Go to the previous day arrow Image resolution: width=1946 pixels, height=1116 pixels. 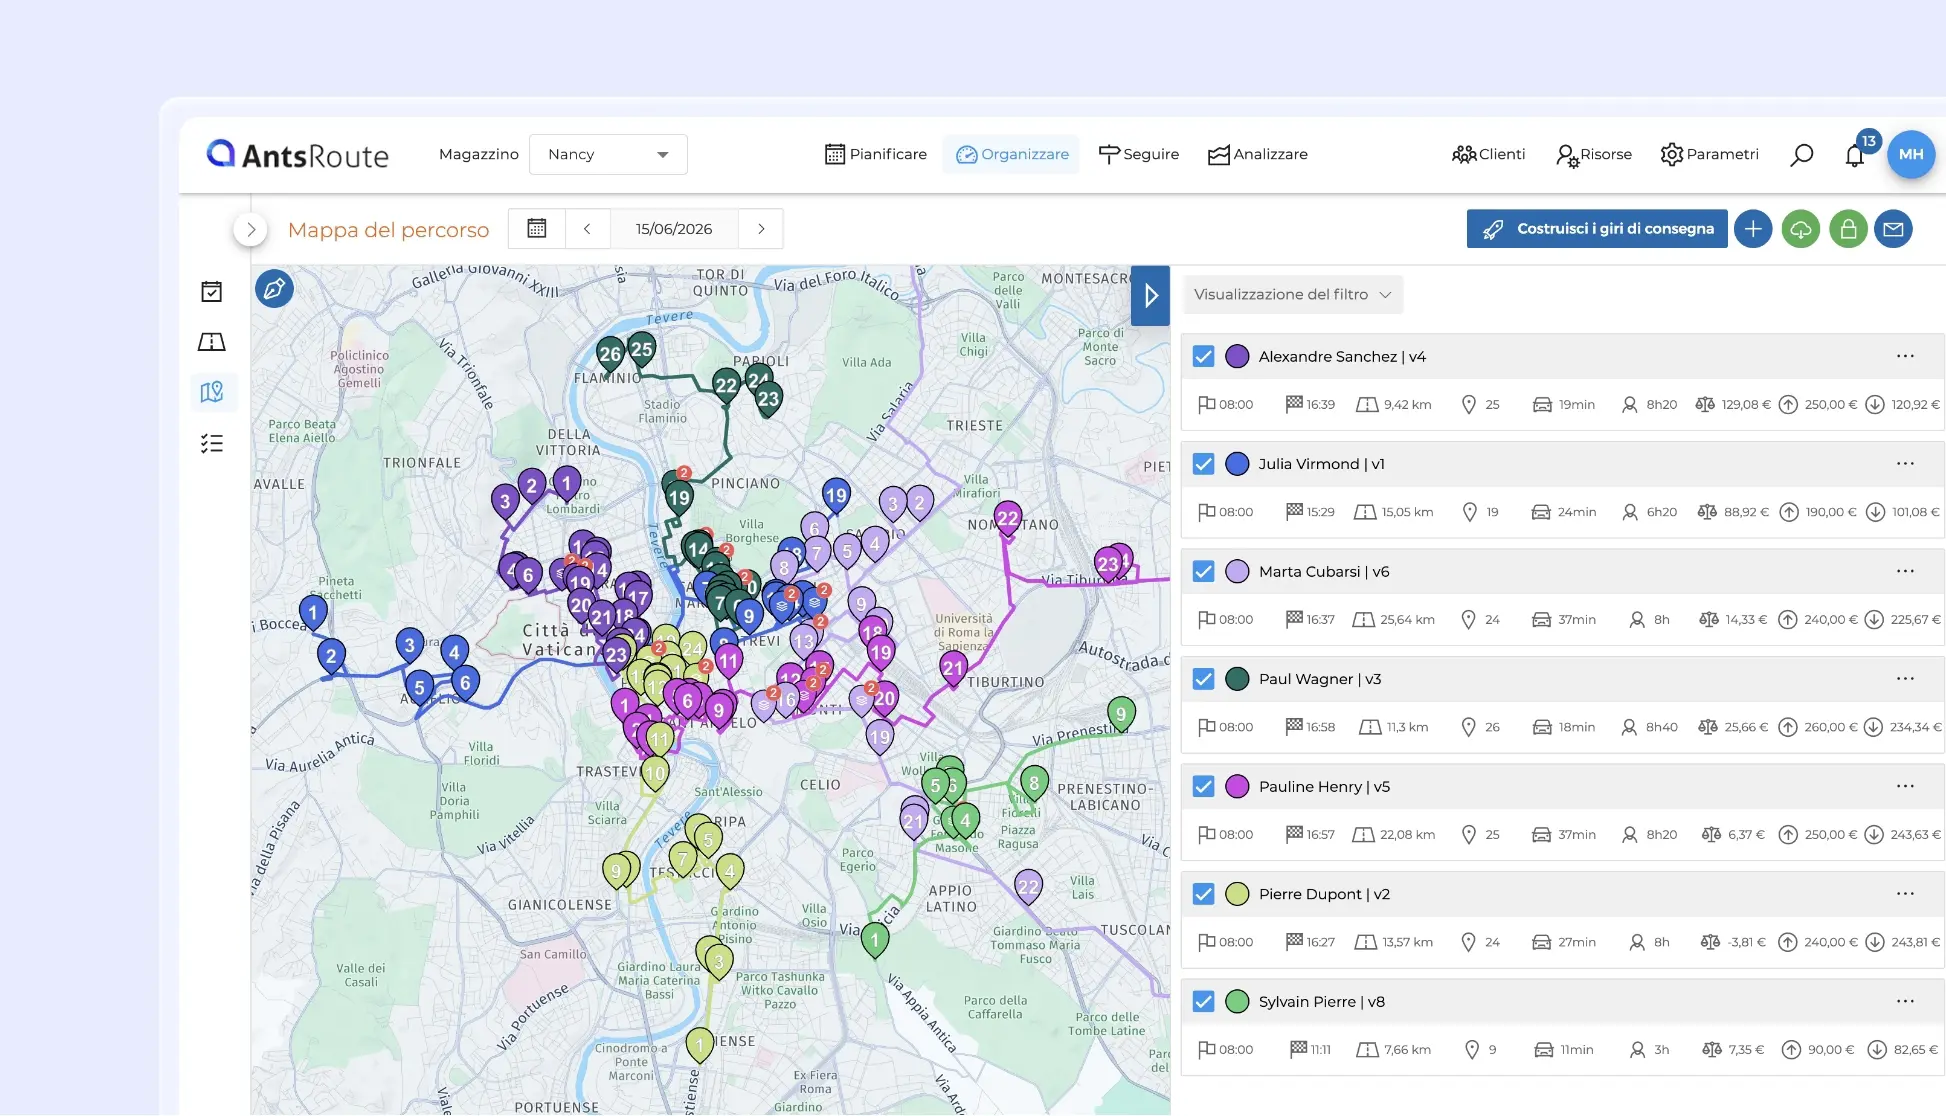(587, 229)
